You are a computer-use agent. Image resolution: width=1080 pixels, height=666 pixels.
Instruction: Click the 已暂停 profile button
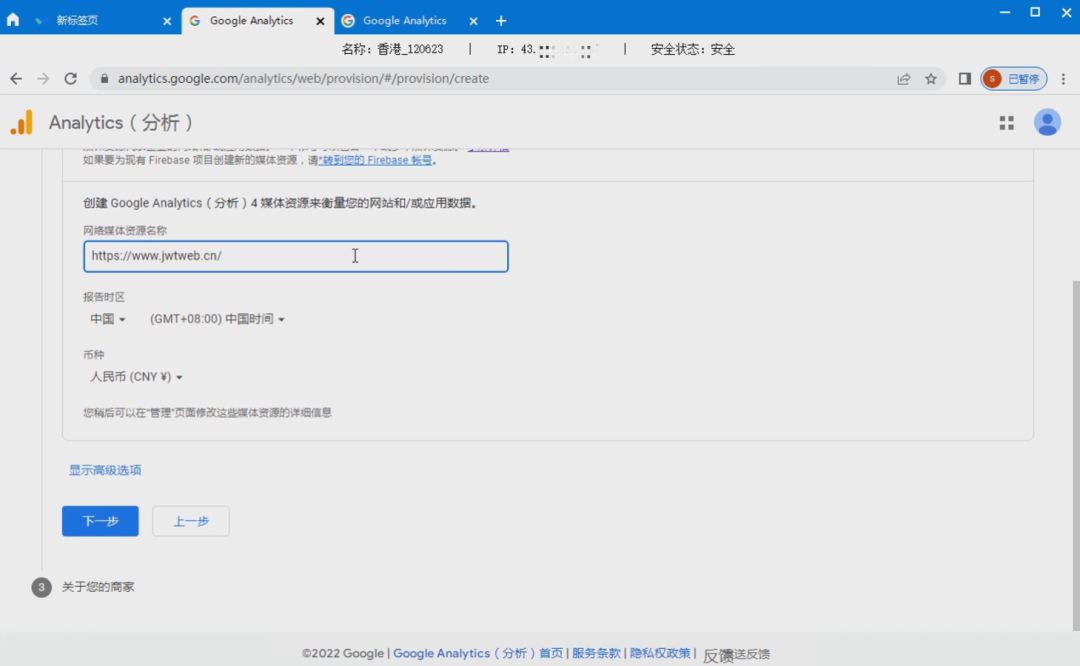pyautogui.click(x=1014, y=79)
